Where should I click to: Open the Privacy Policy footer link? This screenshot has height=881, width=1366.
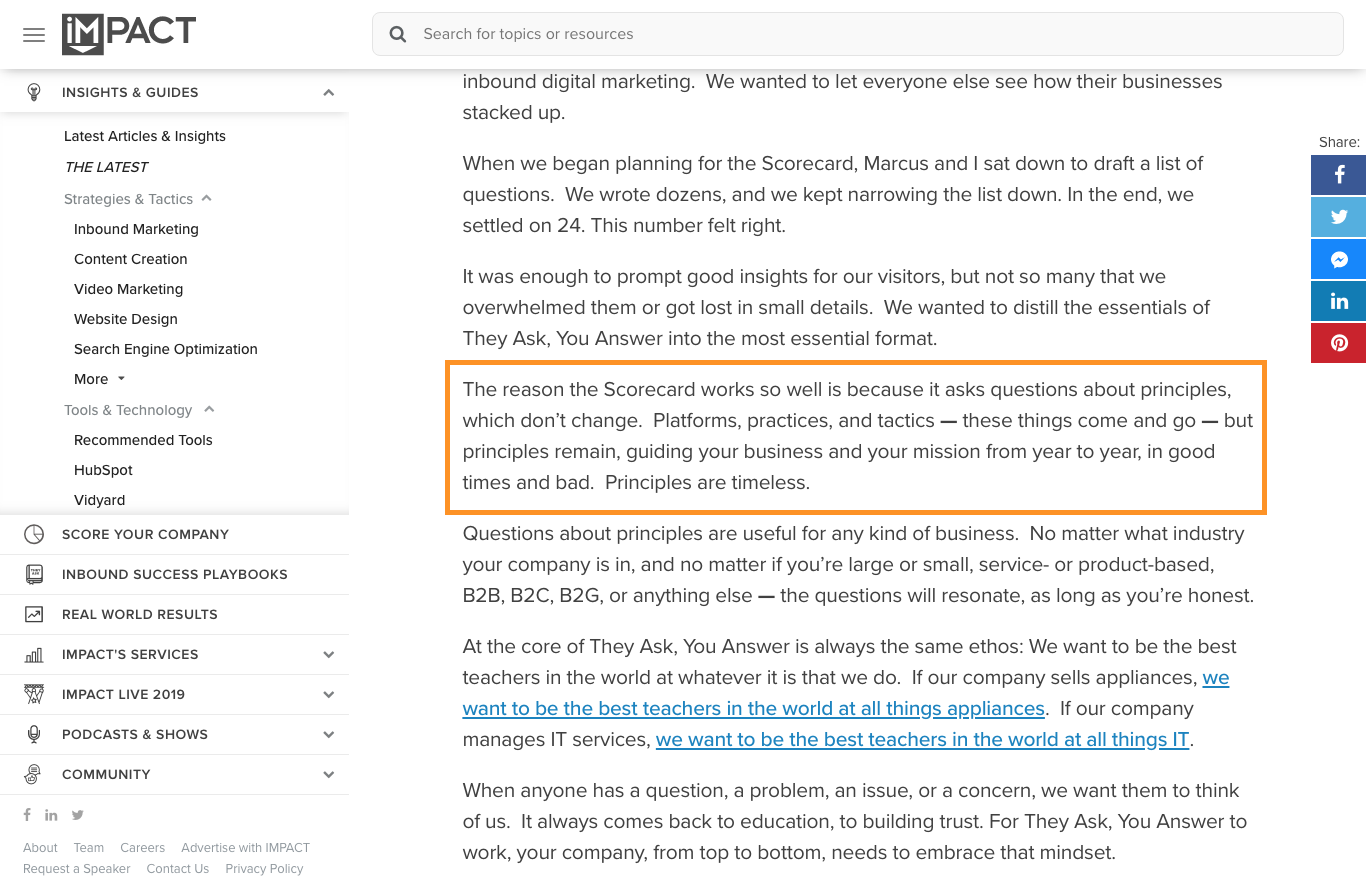tap(264, 868)
